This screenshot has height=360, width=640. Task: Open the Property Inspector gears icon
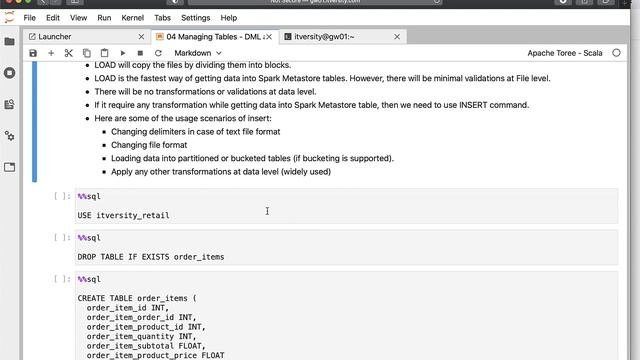(x=9, y=136)
